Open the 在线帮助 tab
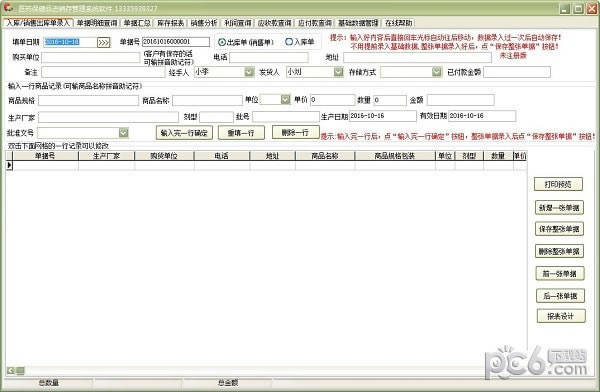 398,23
